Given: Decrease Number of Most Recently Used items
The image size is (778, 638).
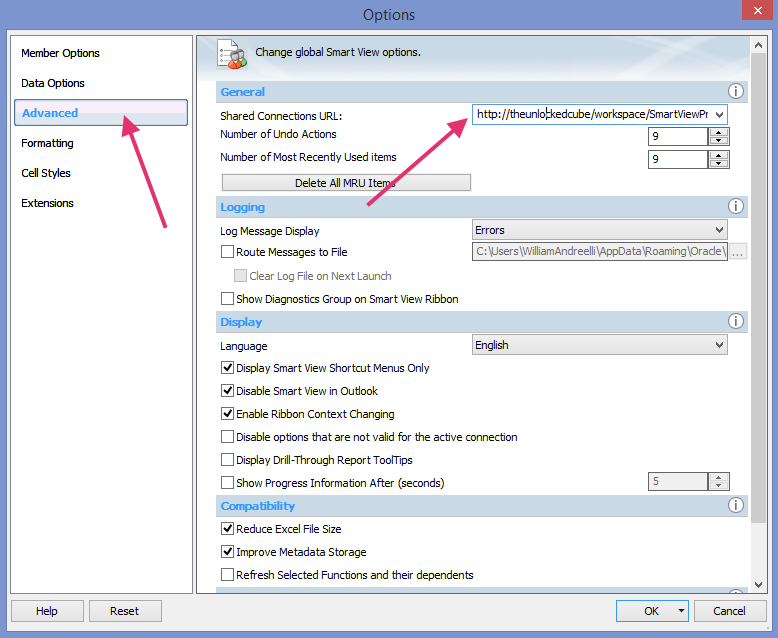Looking at the screenshot, I should click(x=719, y=164).
